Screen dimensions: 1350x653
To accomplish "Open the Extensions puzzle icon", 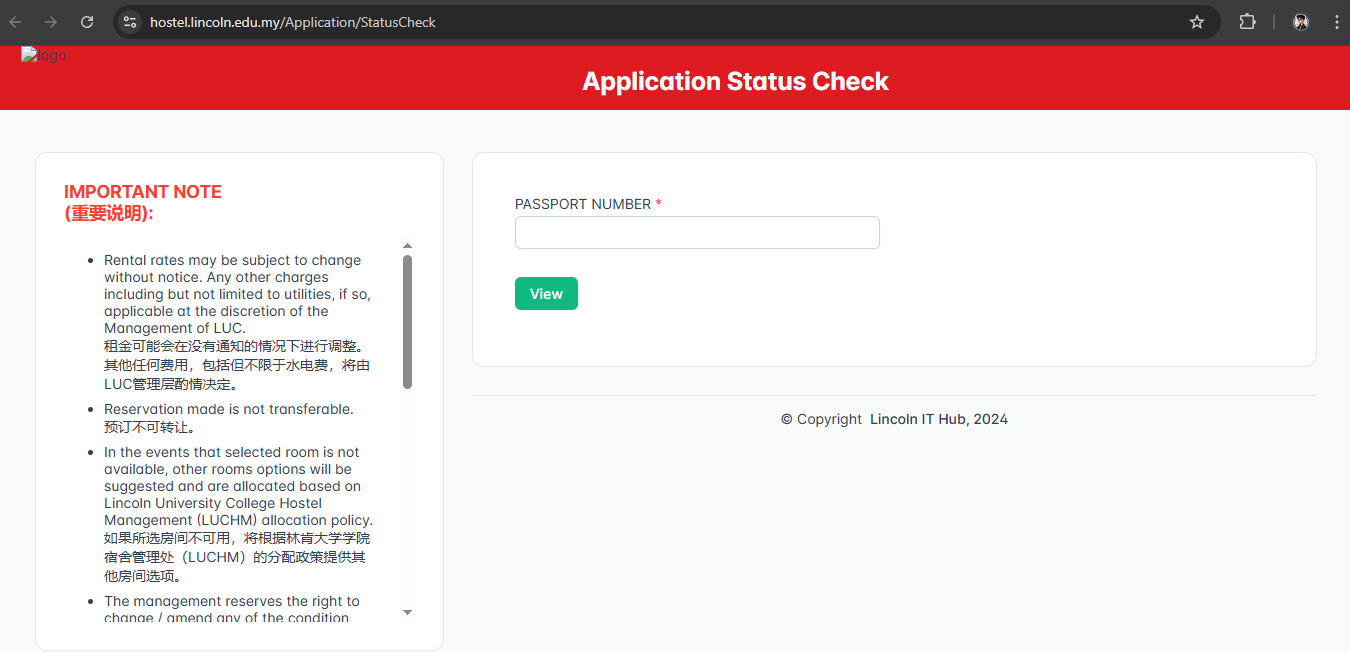I will point(1248,22).
